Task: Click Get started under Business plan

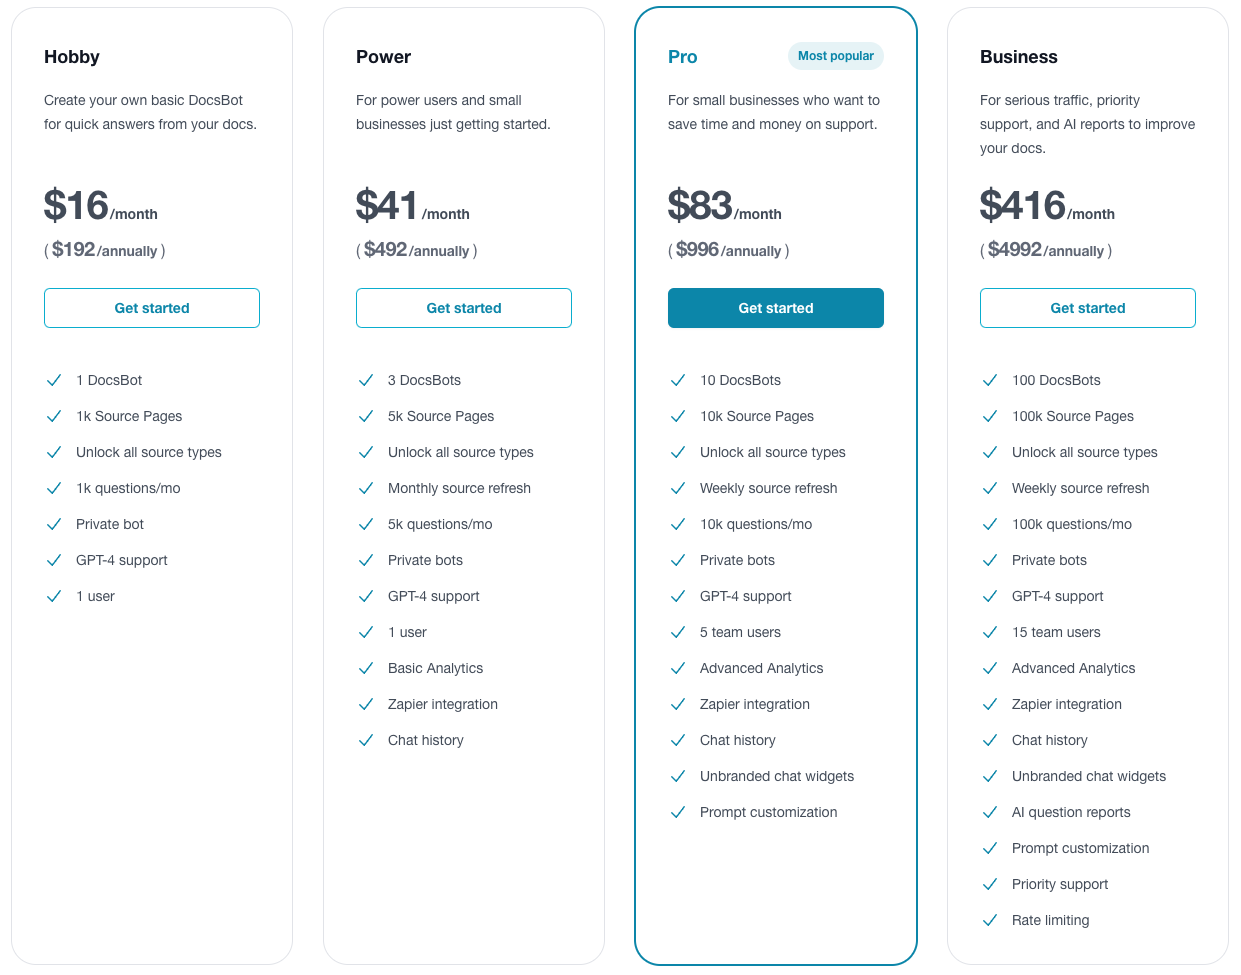Action: [1088, 308]
